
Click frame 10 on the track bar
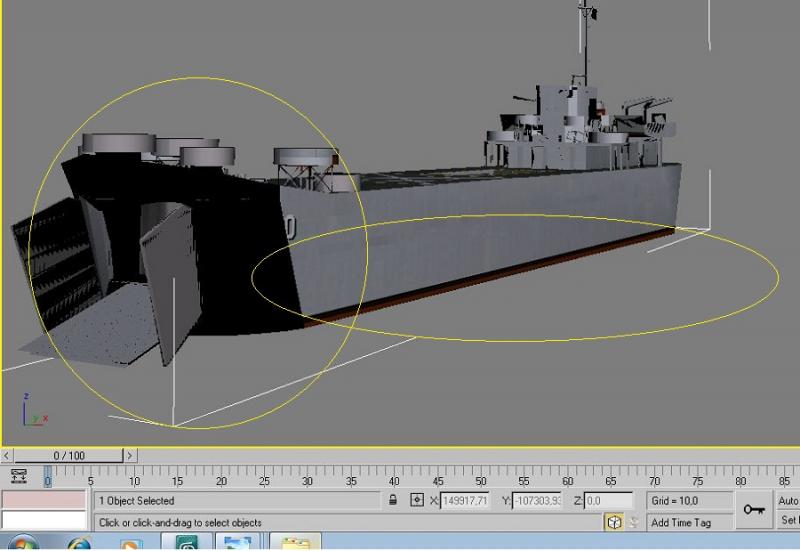tap(134, 481)
